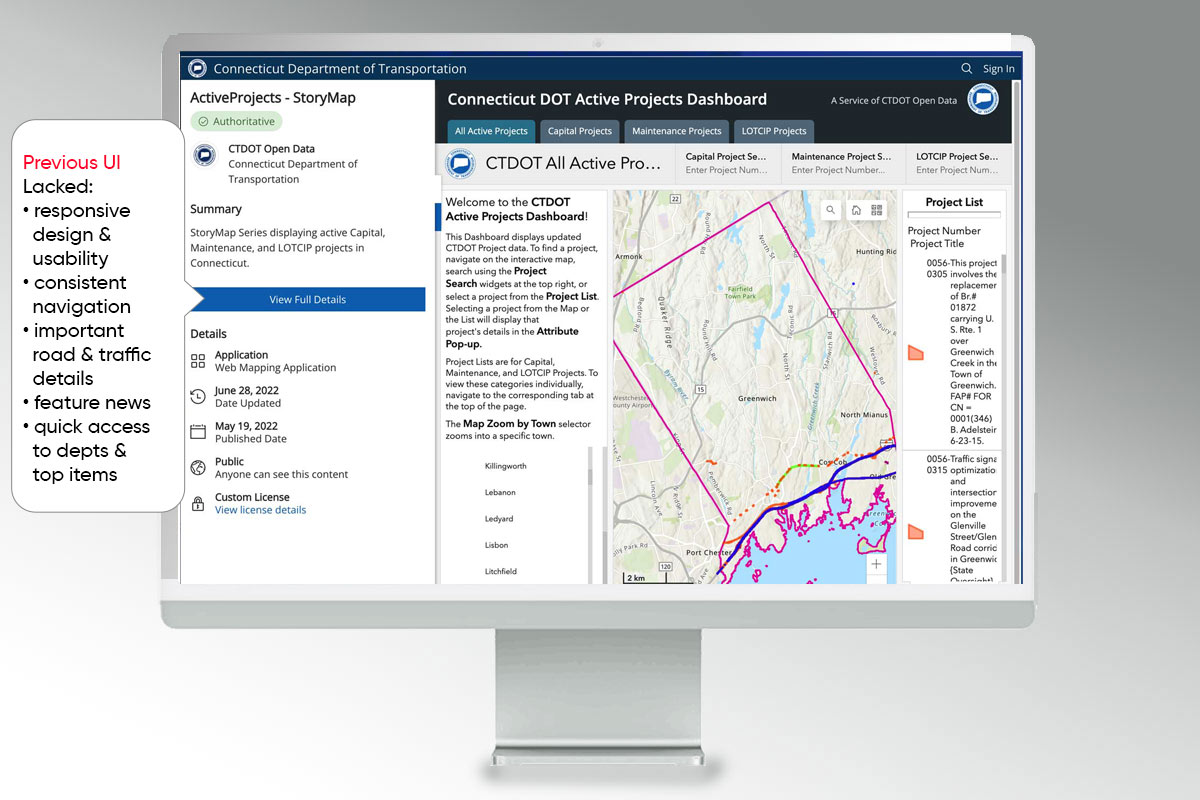Select the LOTCIP Projects tab
The height and width of the screenshot is (800, 1200).
click(774, 131)
